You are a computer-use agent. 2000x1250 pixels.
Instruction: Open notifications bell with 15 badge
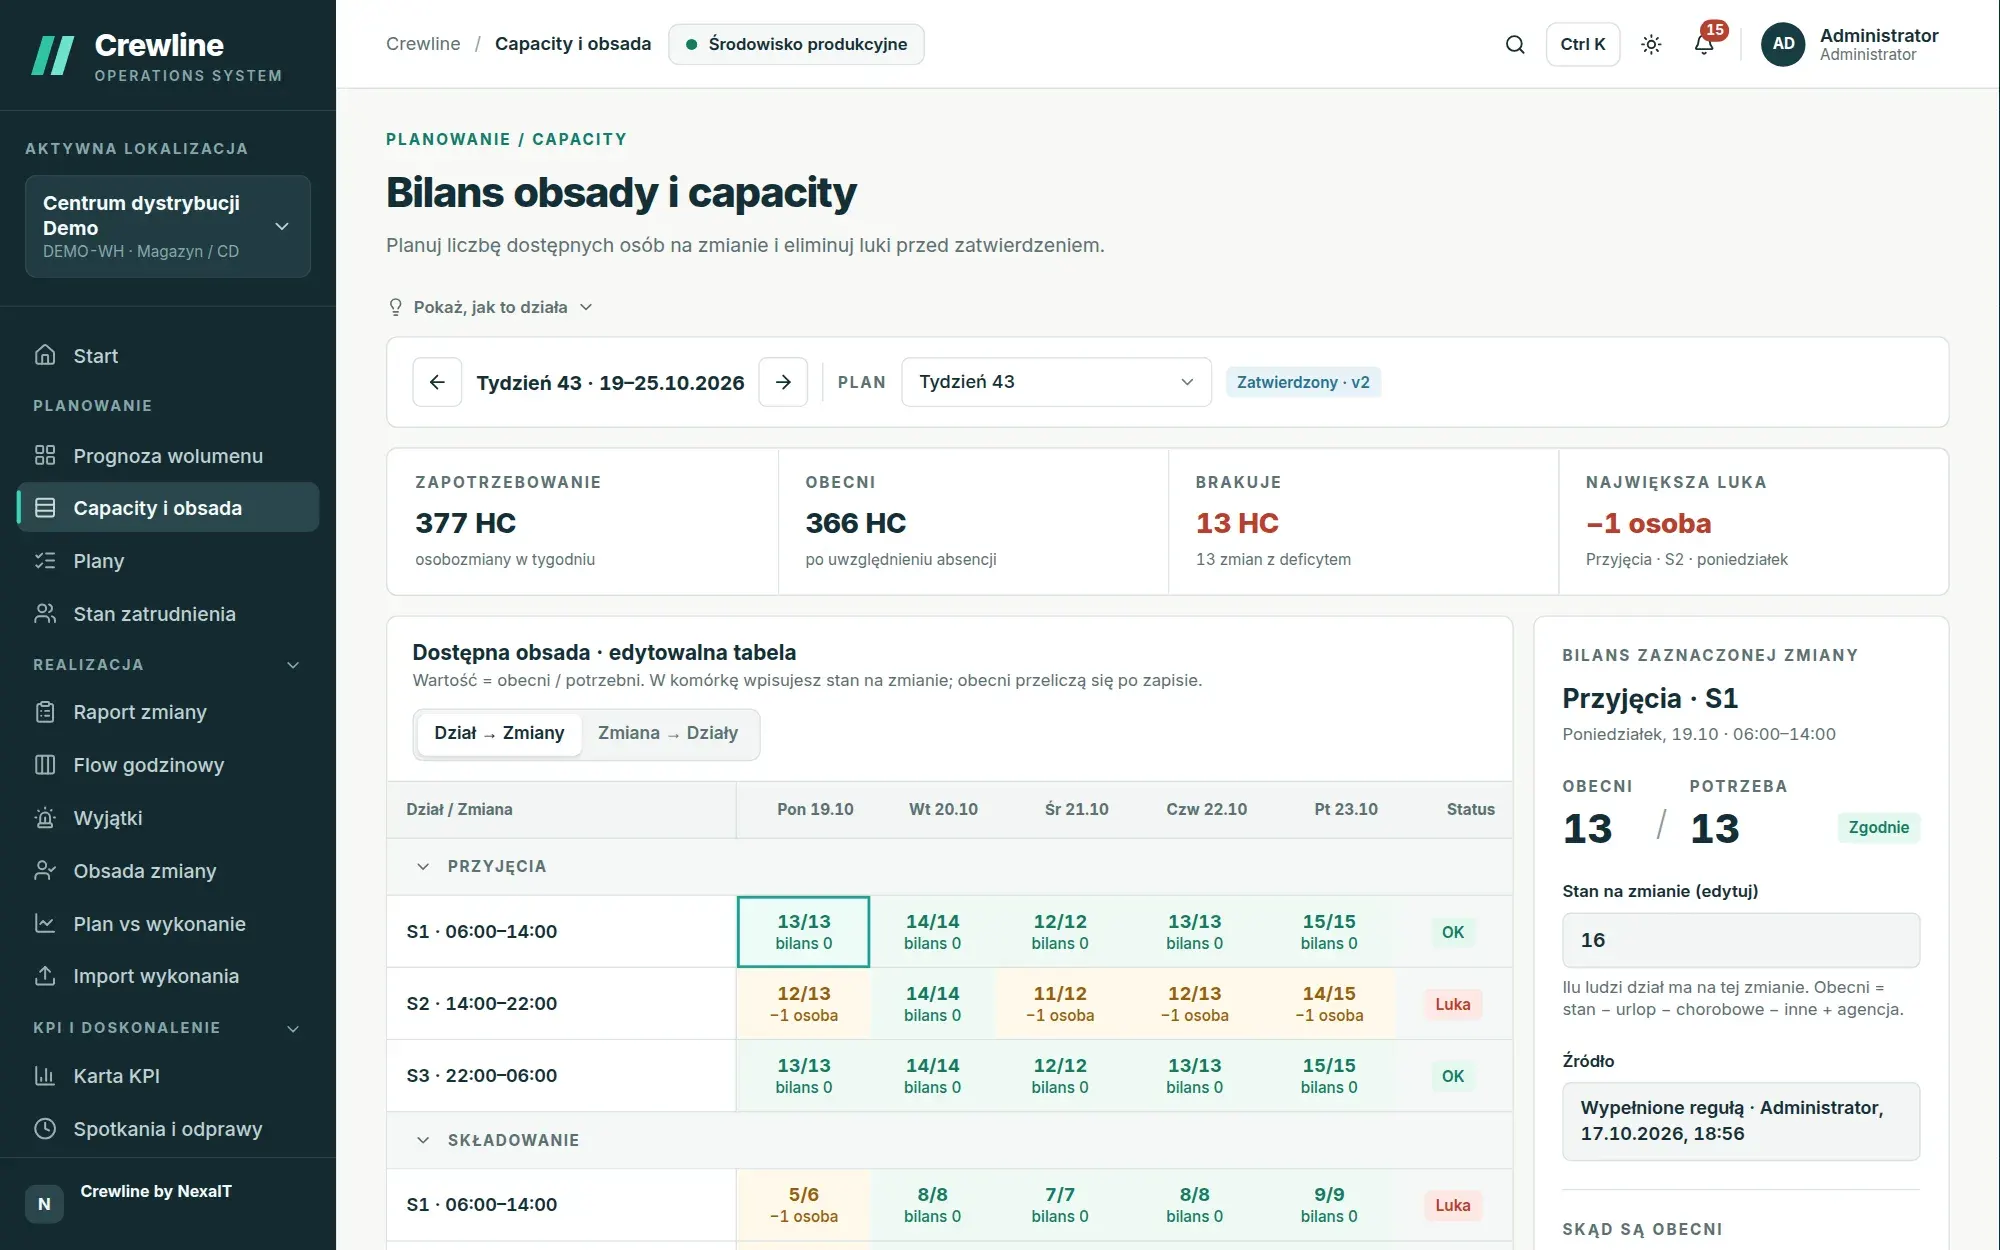(x=1704, y=44)
